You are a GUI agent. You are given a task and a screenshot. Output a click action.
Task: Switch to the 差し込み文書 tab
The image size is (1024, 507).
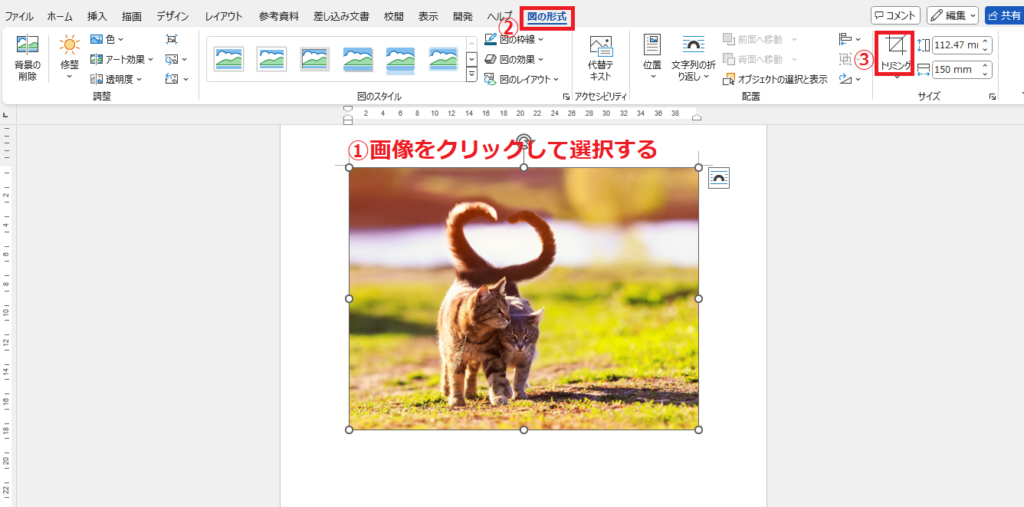(341, 16)
